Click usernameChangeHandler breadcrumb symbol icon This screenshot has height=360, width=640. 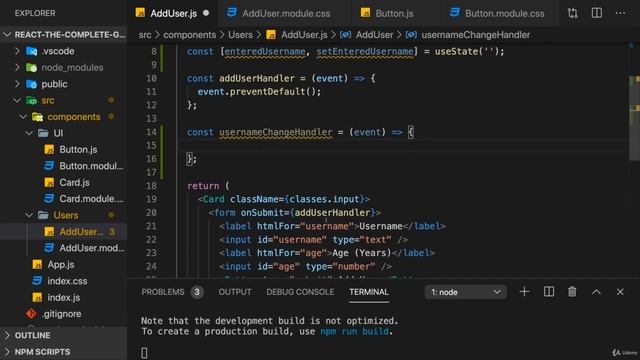411,35
